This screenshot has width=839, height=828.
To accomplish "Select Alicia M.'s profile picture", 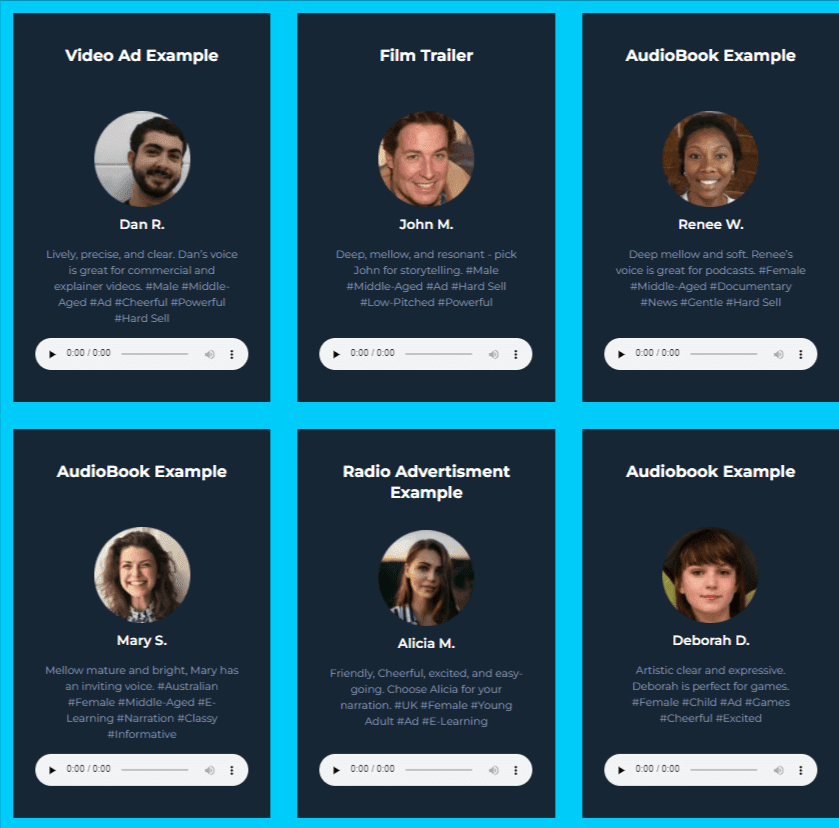I will (x=426, y=578).
